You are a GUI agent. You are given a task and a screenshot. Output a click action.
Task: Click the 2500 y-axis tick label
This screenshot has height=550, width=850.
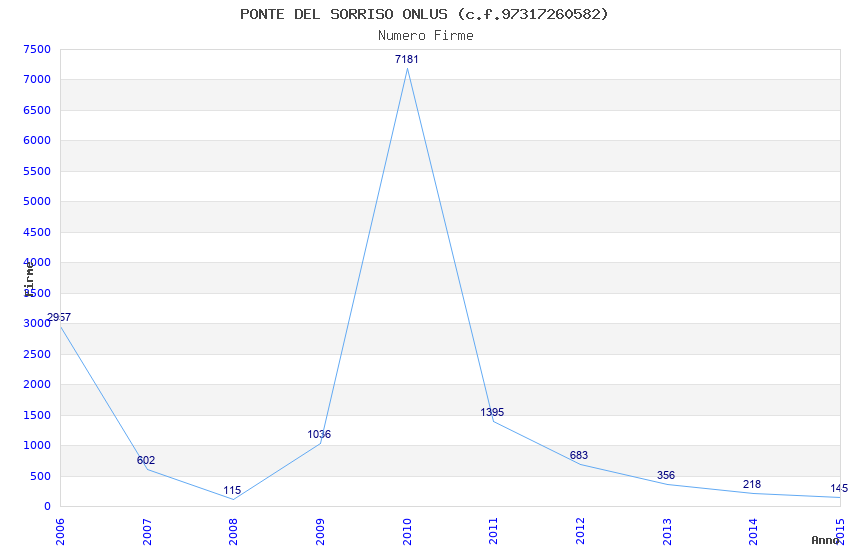click(x=37, y=354)
